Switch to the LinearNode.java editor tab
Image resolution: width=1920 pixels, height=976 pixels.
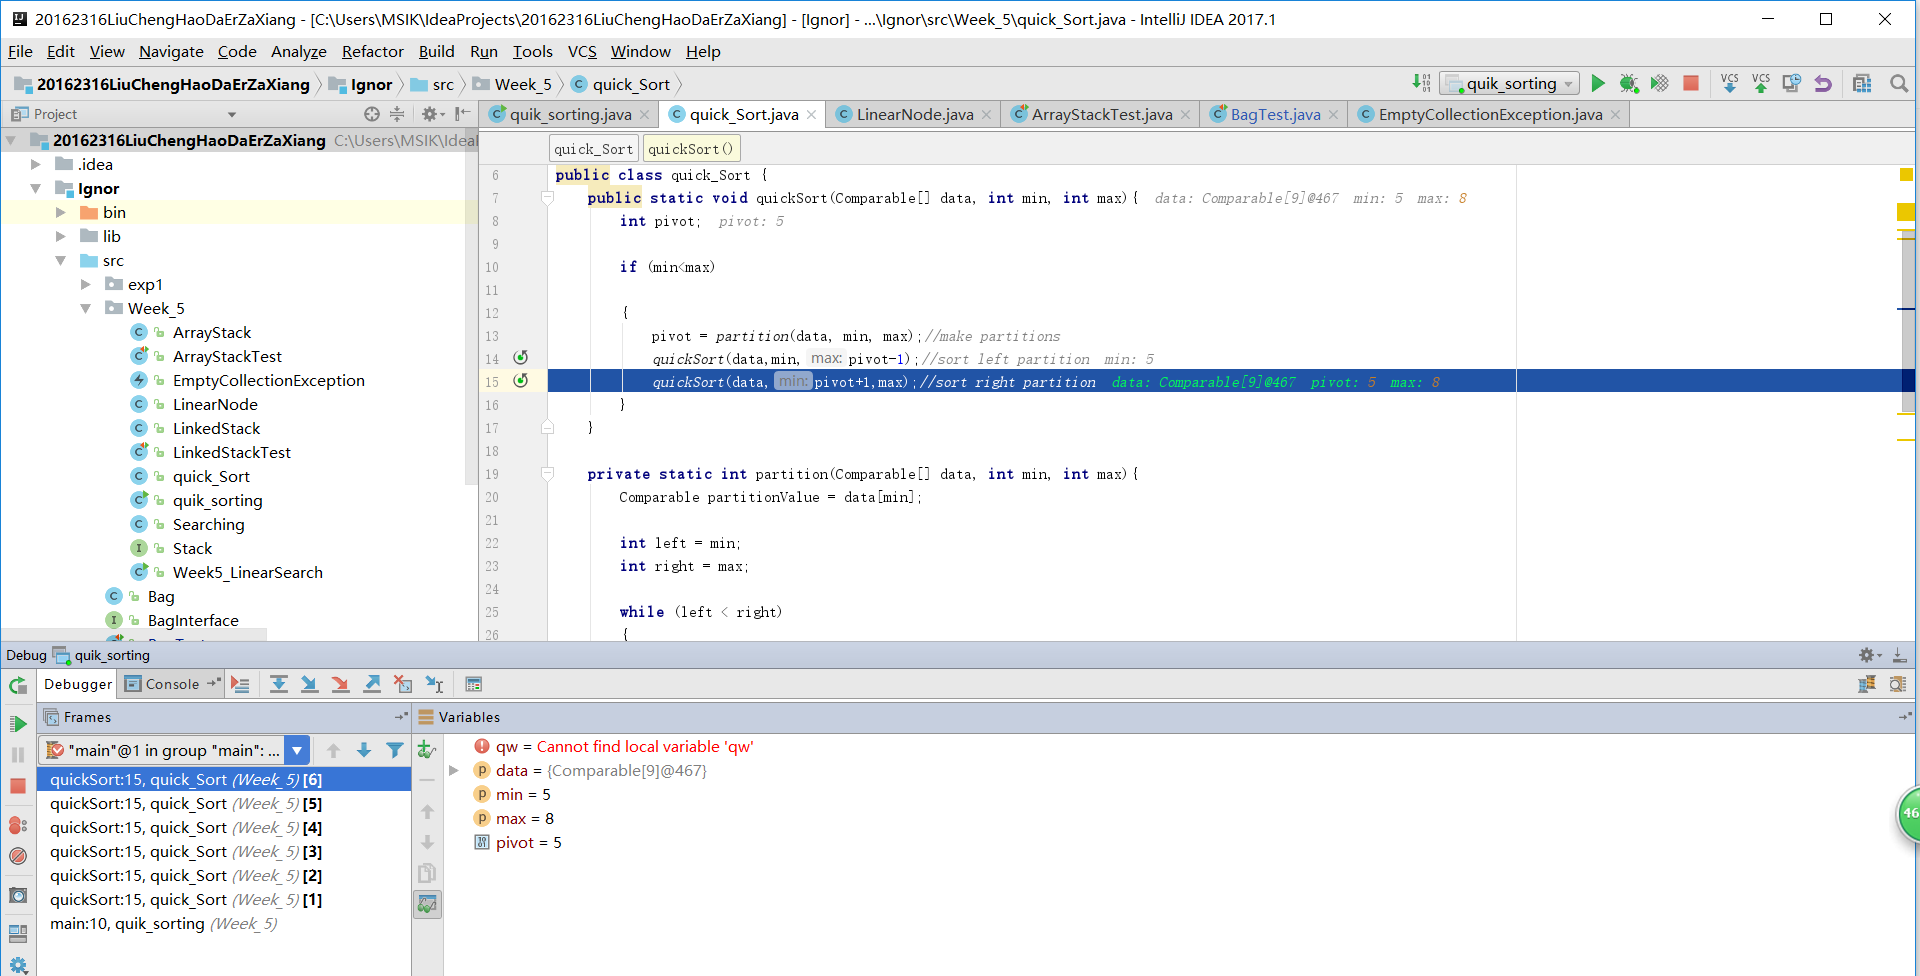pos(914,114)
